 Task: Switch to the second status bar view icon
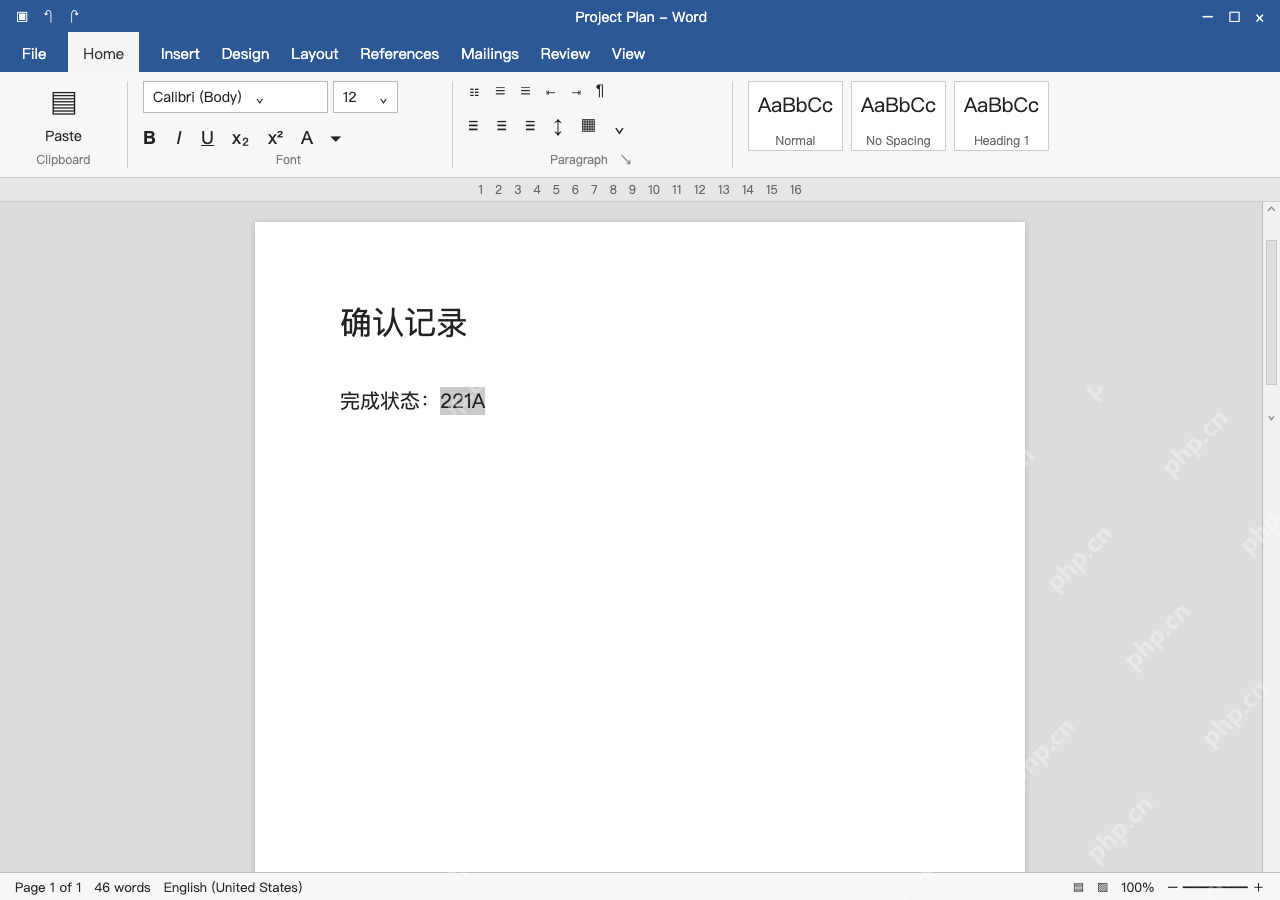[1103, 887]
